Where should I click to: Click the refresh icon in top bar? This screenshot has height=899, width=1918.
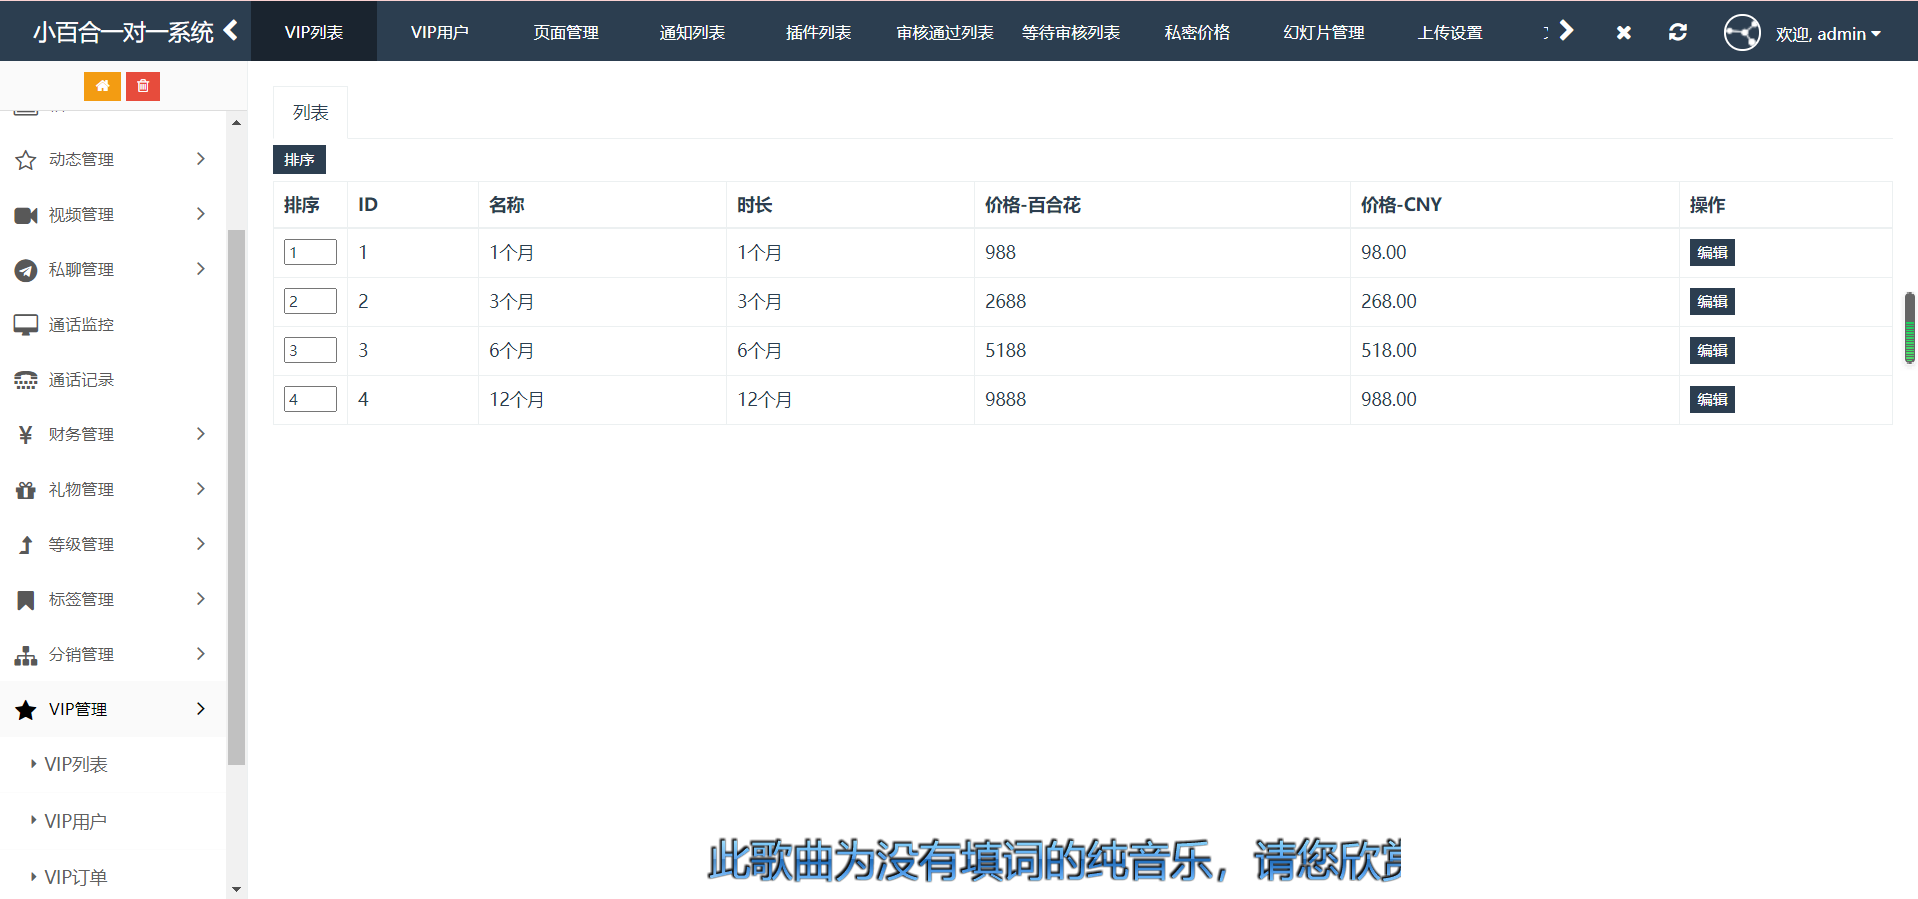(1677, 32)
